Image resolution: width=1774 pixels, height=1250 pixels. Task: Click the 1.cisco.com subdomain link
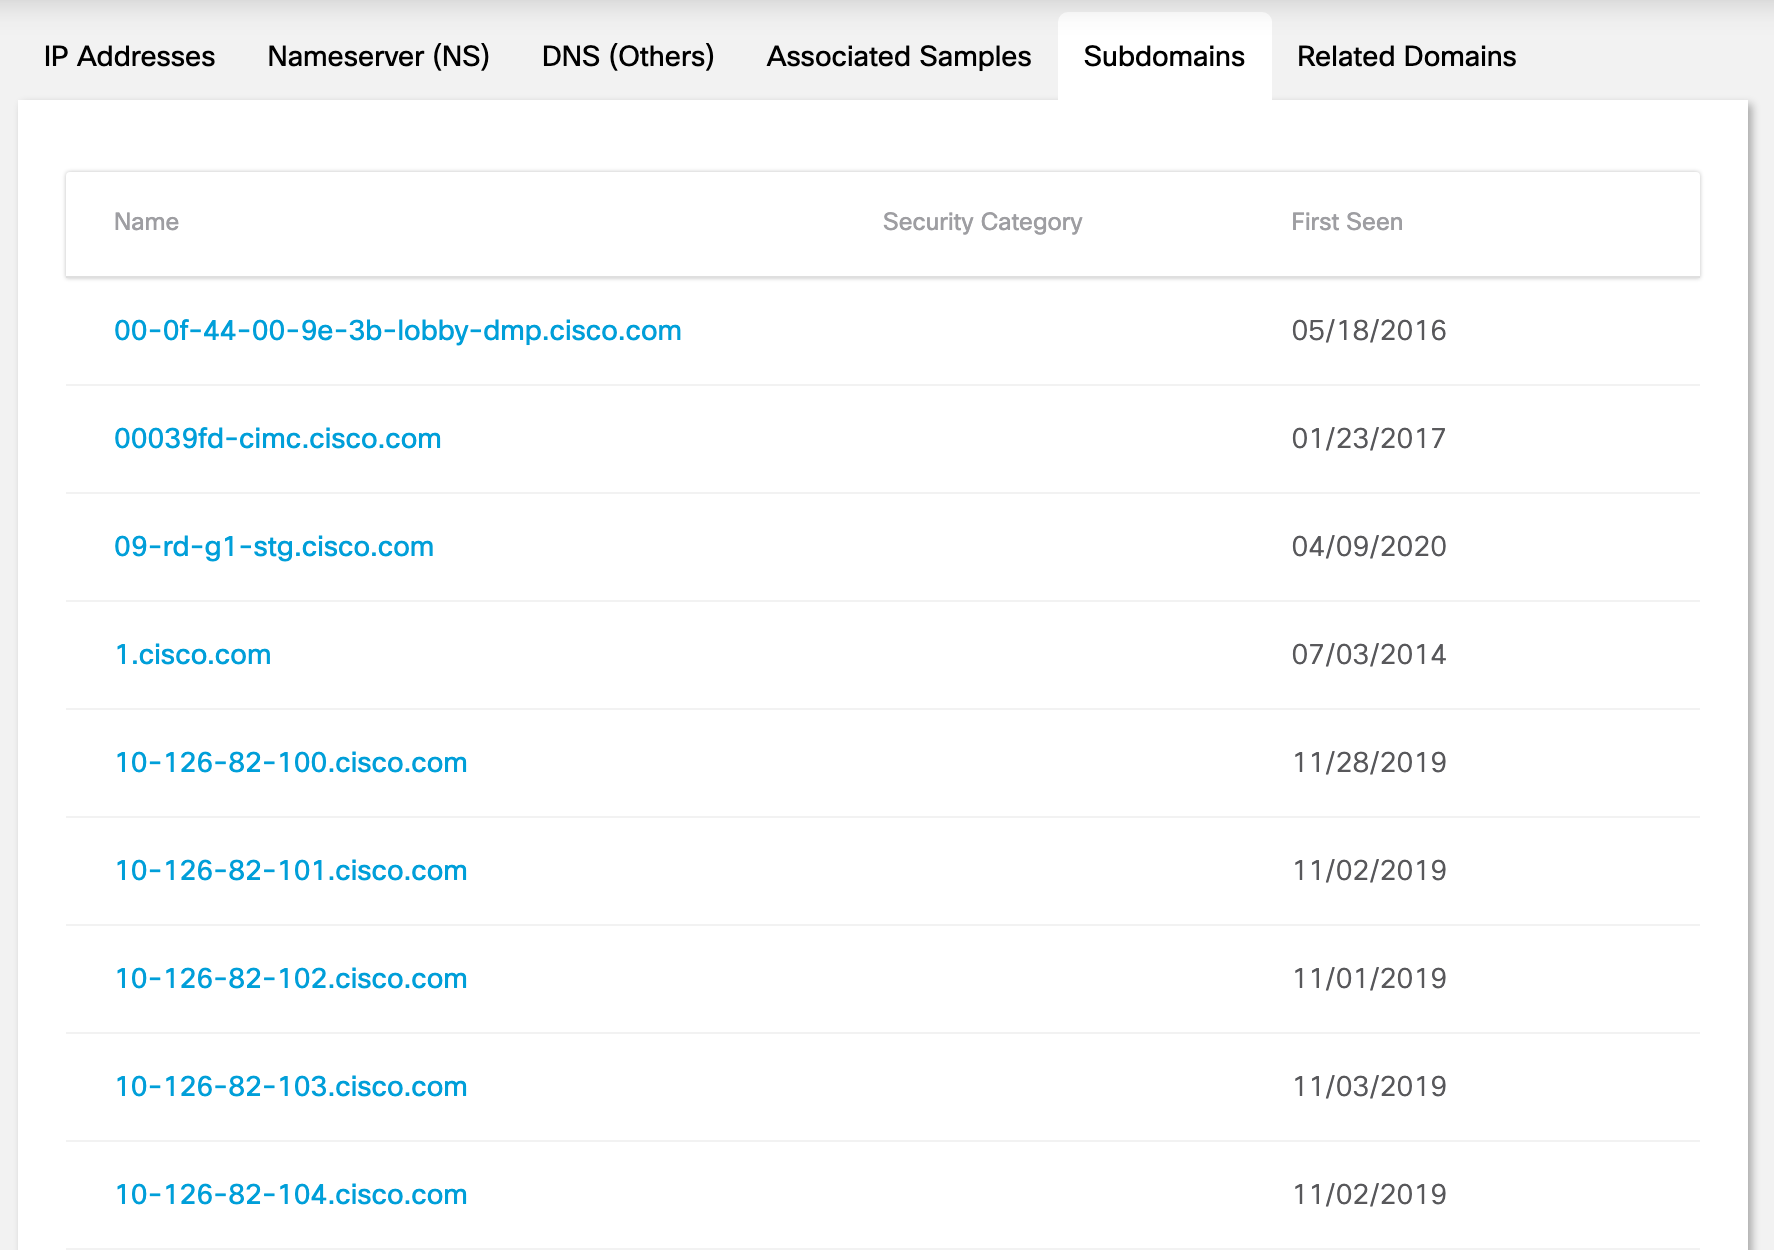(193, 655)
